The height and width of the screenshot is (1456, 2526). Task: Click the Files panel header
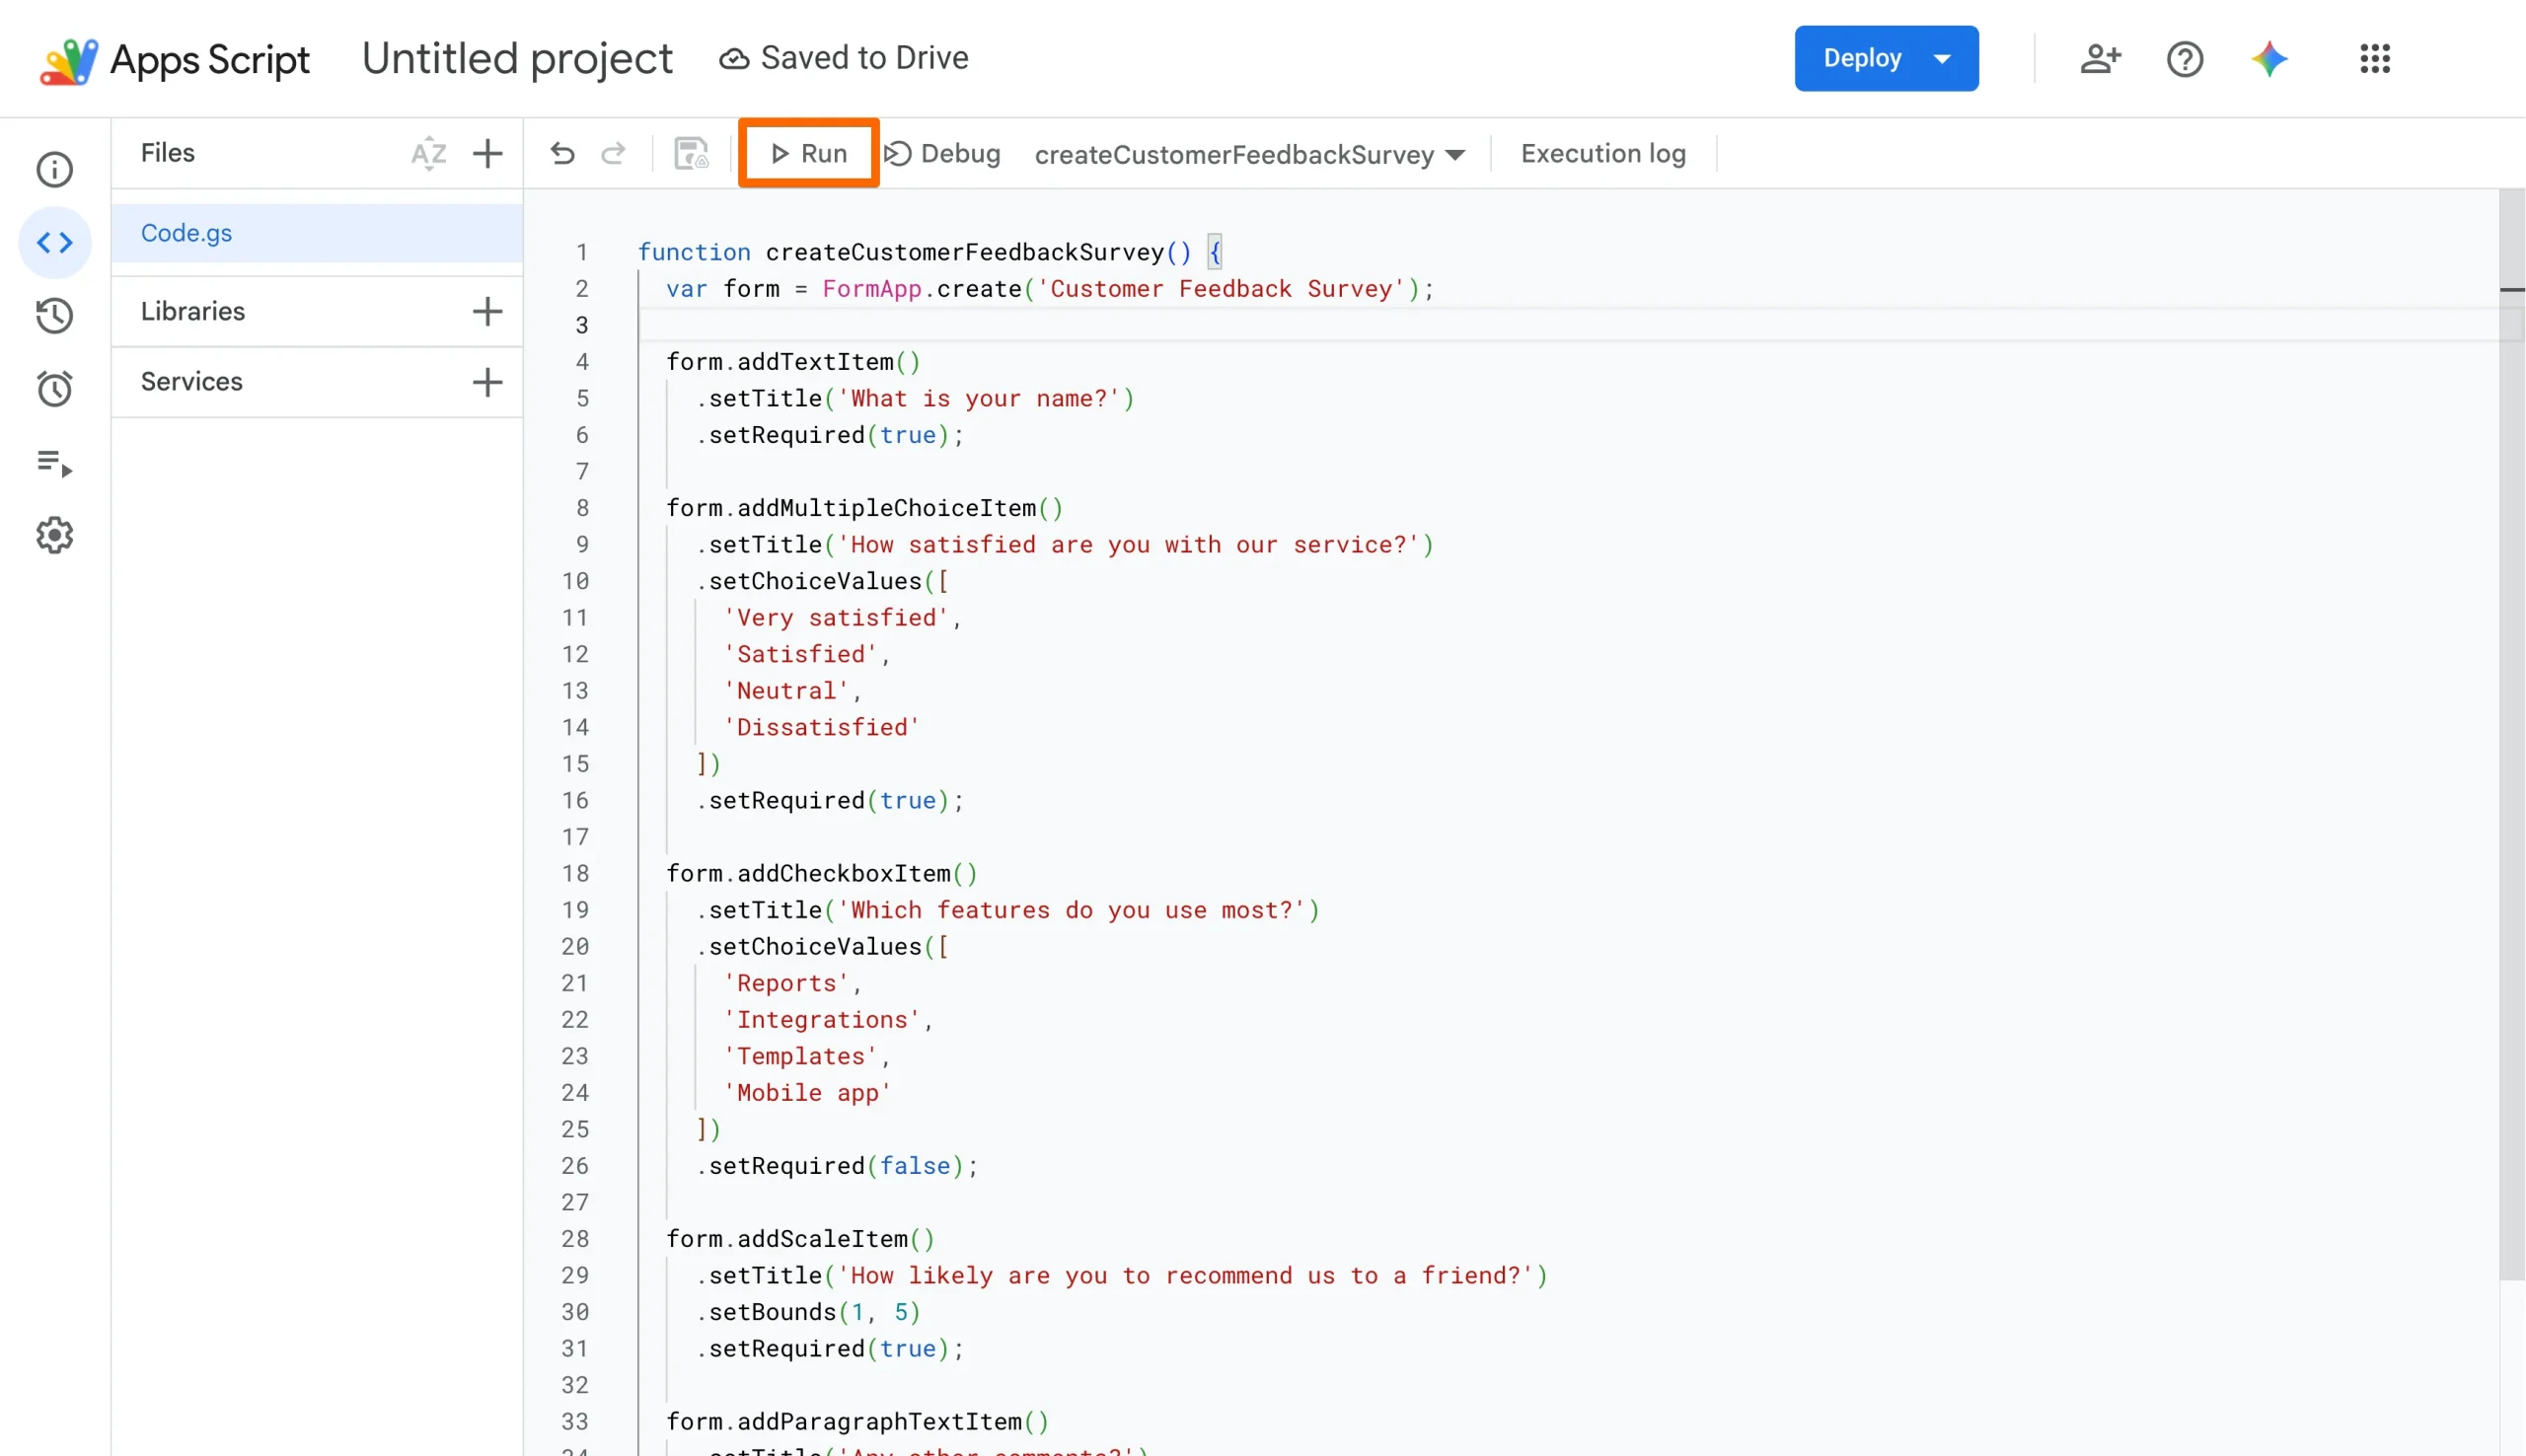click(168, 153)
